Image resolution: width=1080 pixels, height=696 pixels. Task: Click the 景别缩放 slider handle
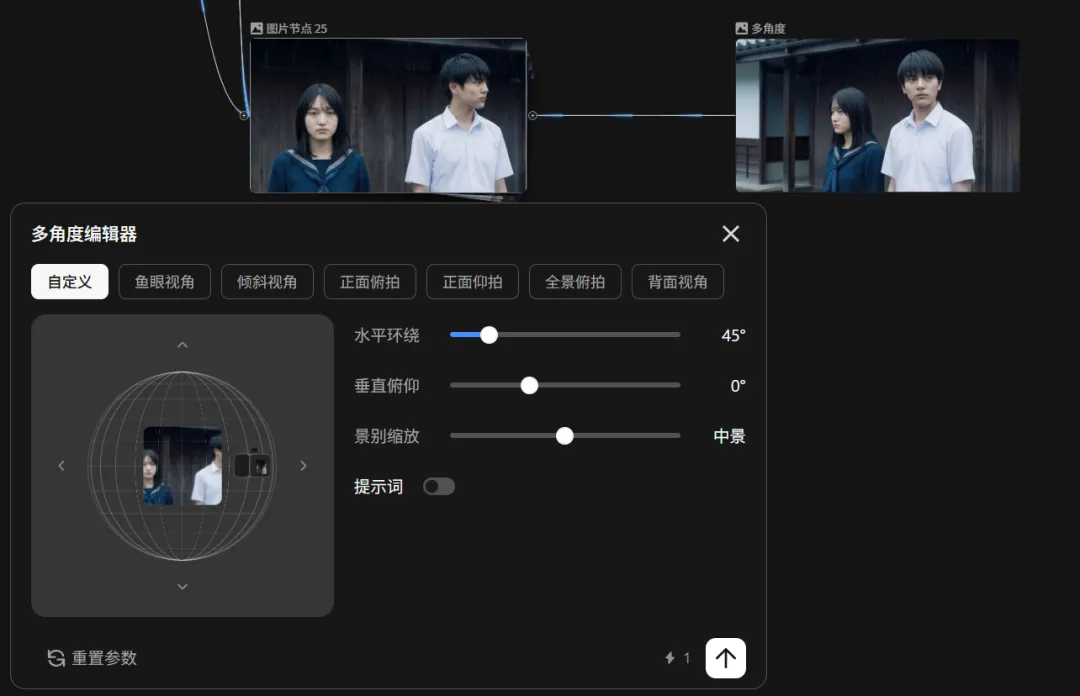(x=565, y=436)
